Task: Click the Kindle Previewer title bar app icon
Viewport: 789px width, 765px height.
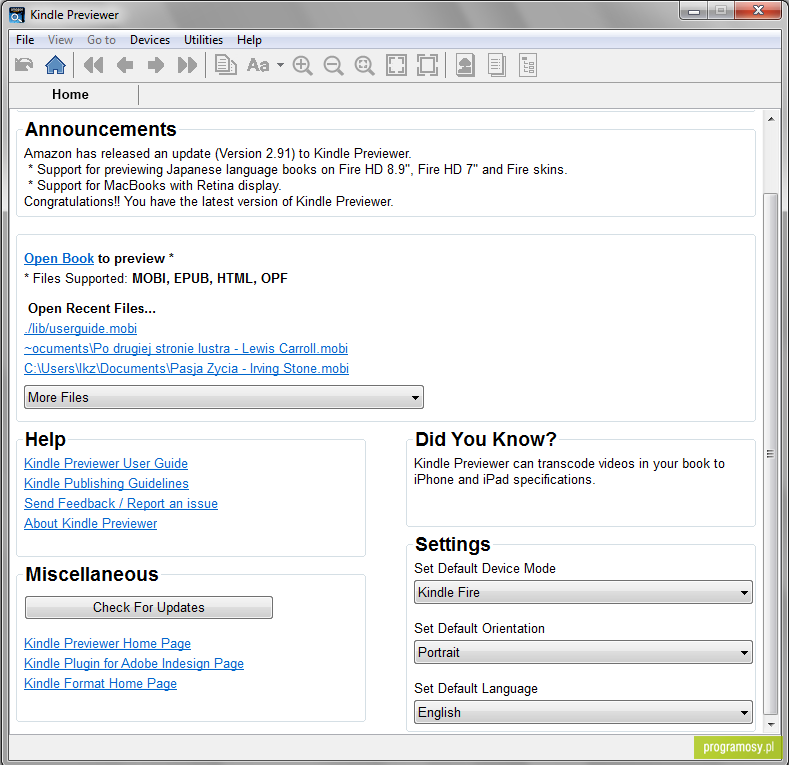Action: point(17,15)
